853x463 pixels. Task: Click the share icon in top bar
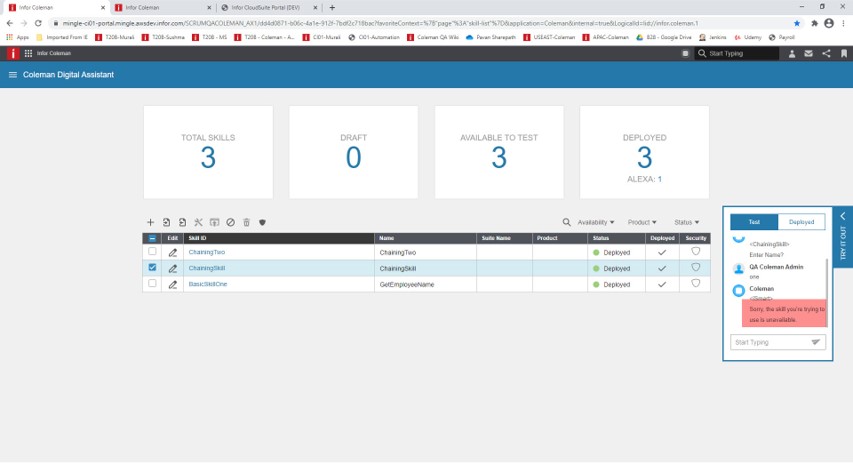click(826, 53)
